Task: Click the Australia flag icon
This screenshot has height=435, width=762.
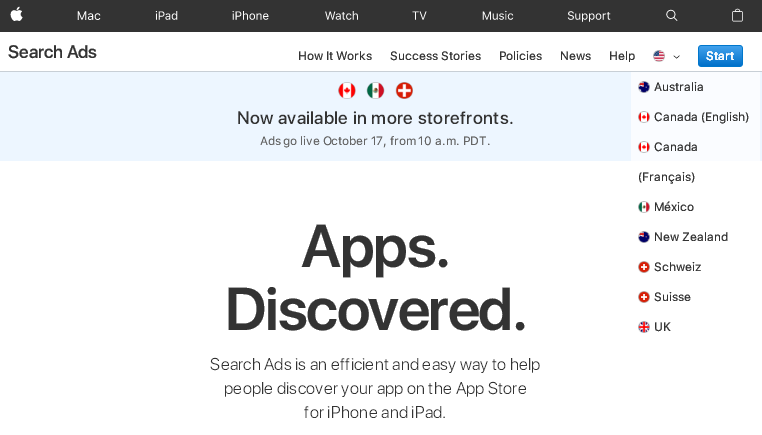Action: point(644,87)
